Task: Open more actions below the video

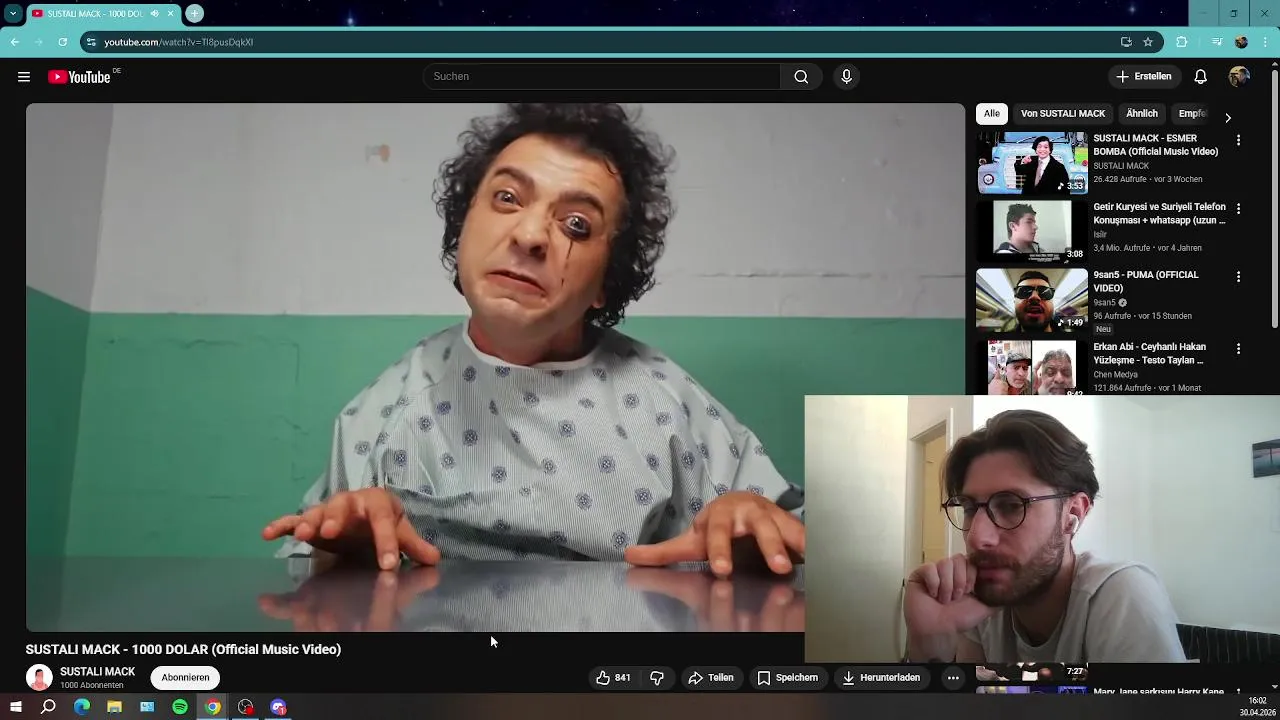Action: (x=953, y=677)
